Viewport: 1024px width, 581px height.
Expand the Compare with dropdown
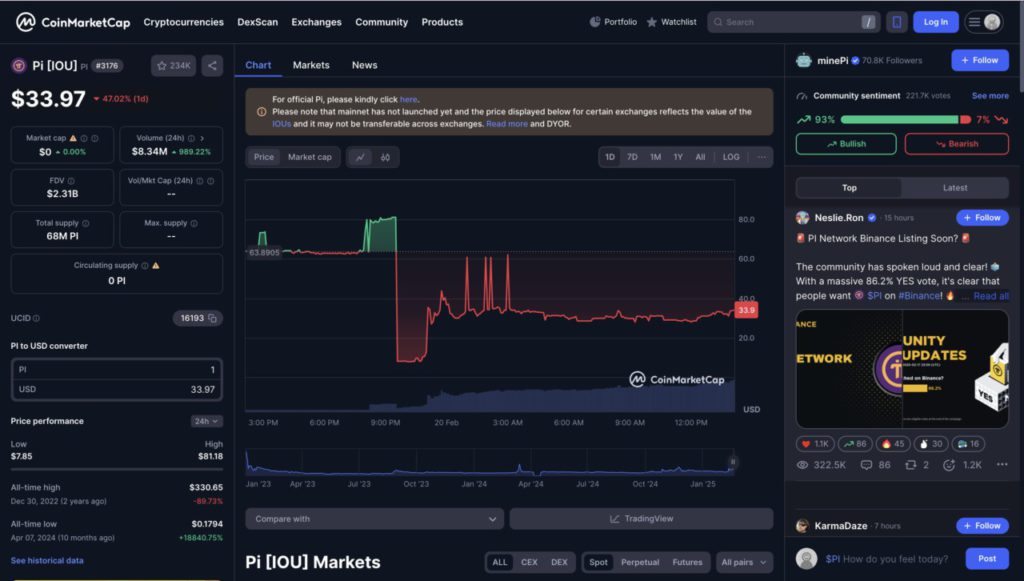coord(372,518)
